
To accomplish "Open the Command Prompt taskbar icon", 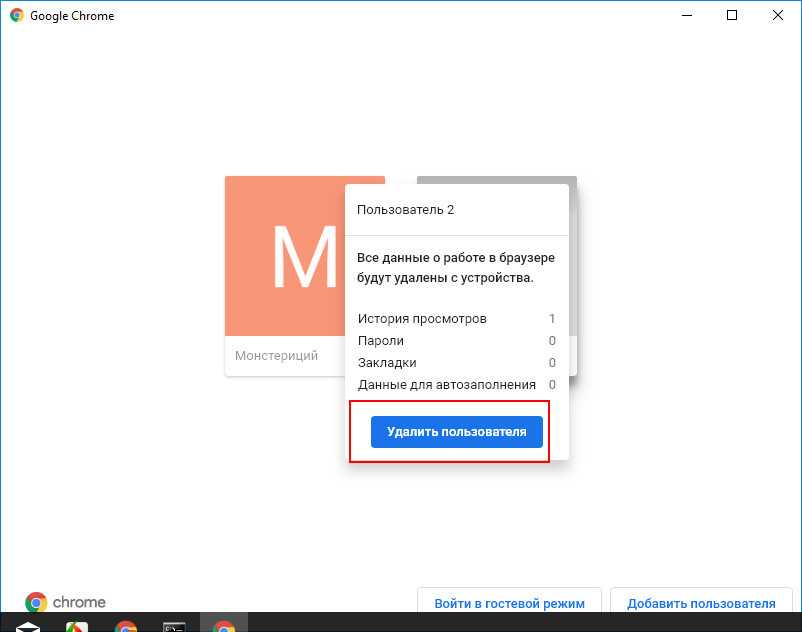I will pos(174,626).
